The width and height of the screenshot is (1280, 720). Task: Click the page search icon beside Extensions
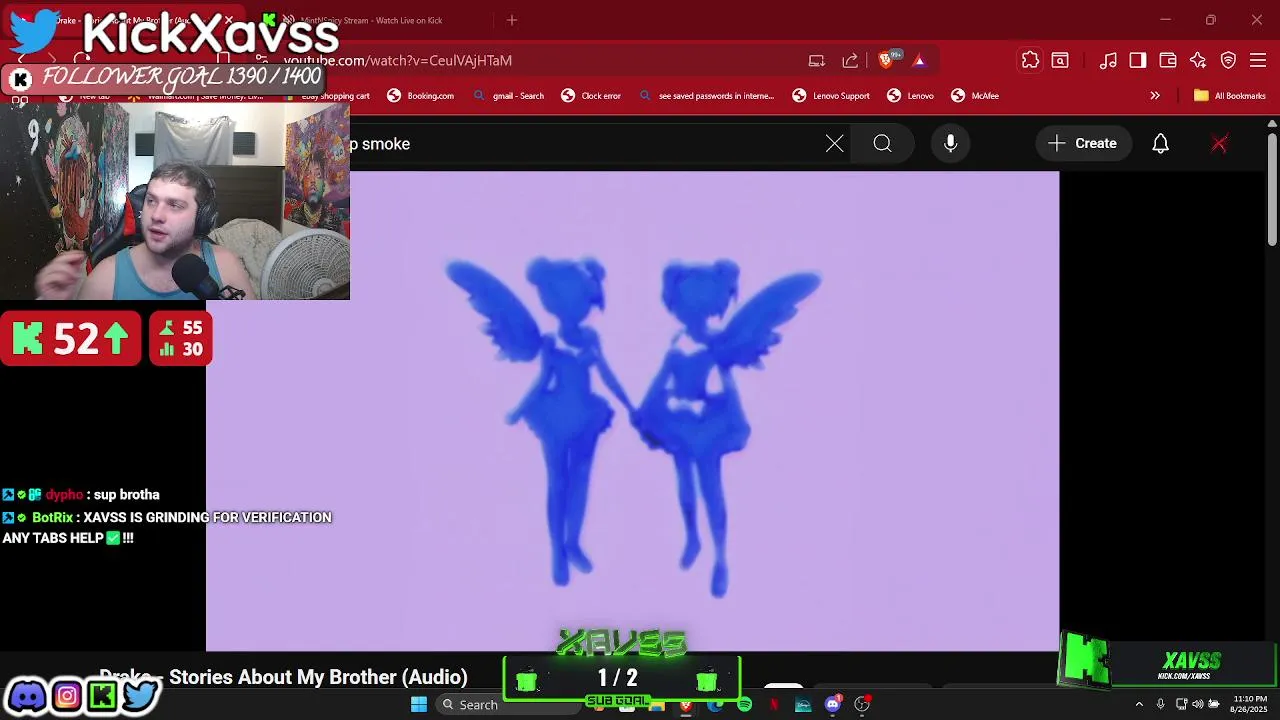tap(1060, 60)
